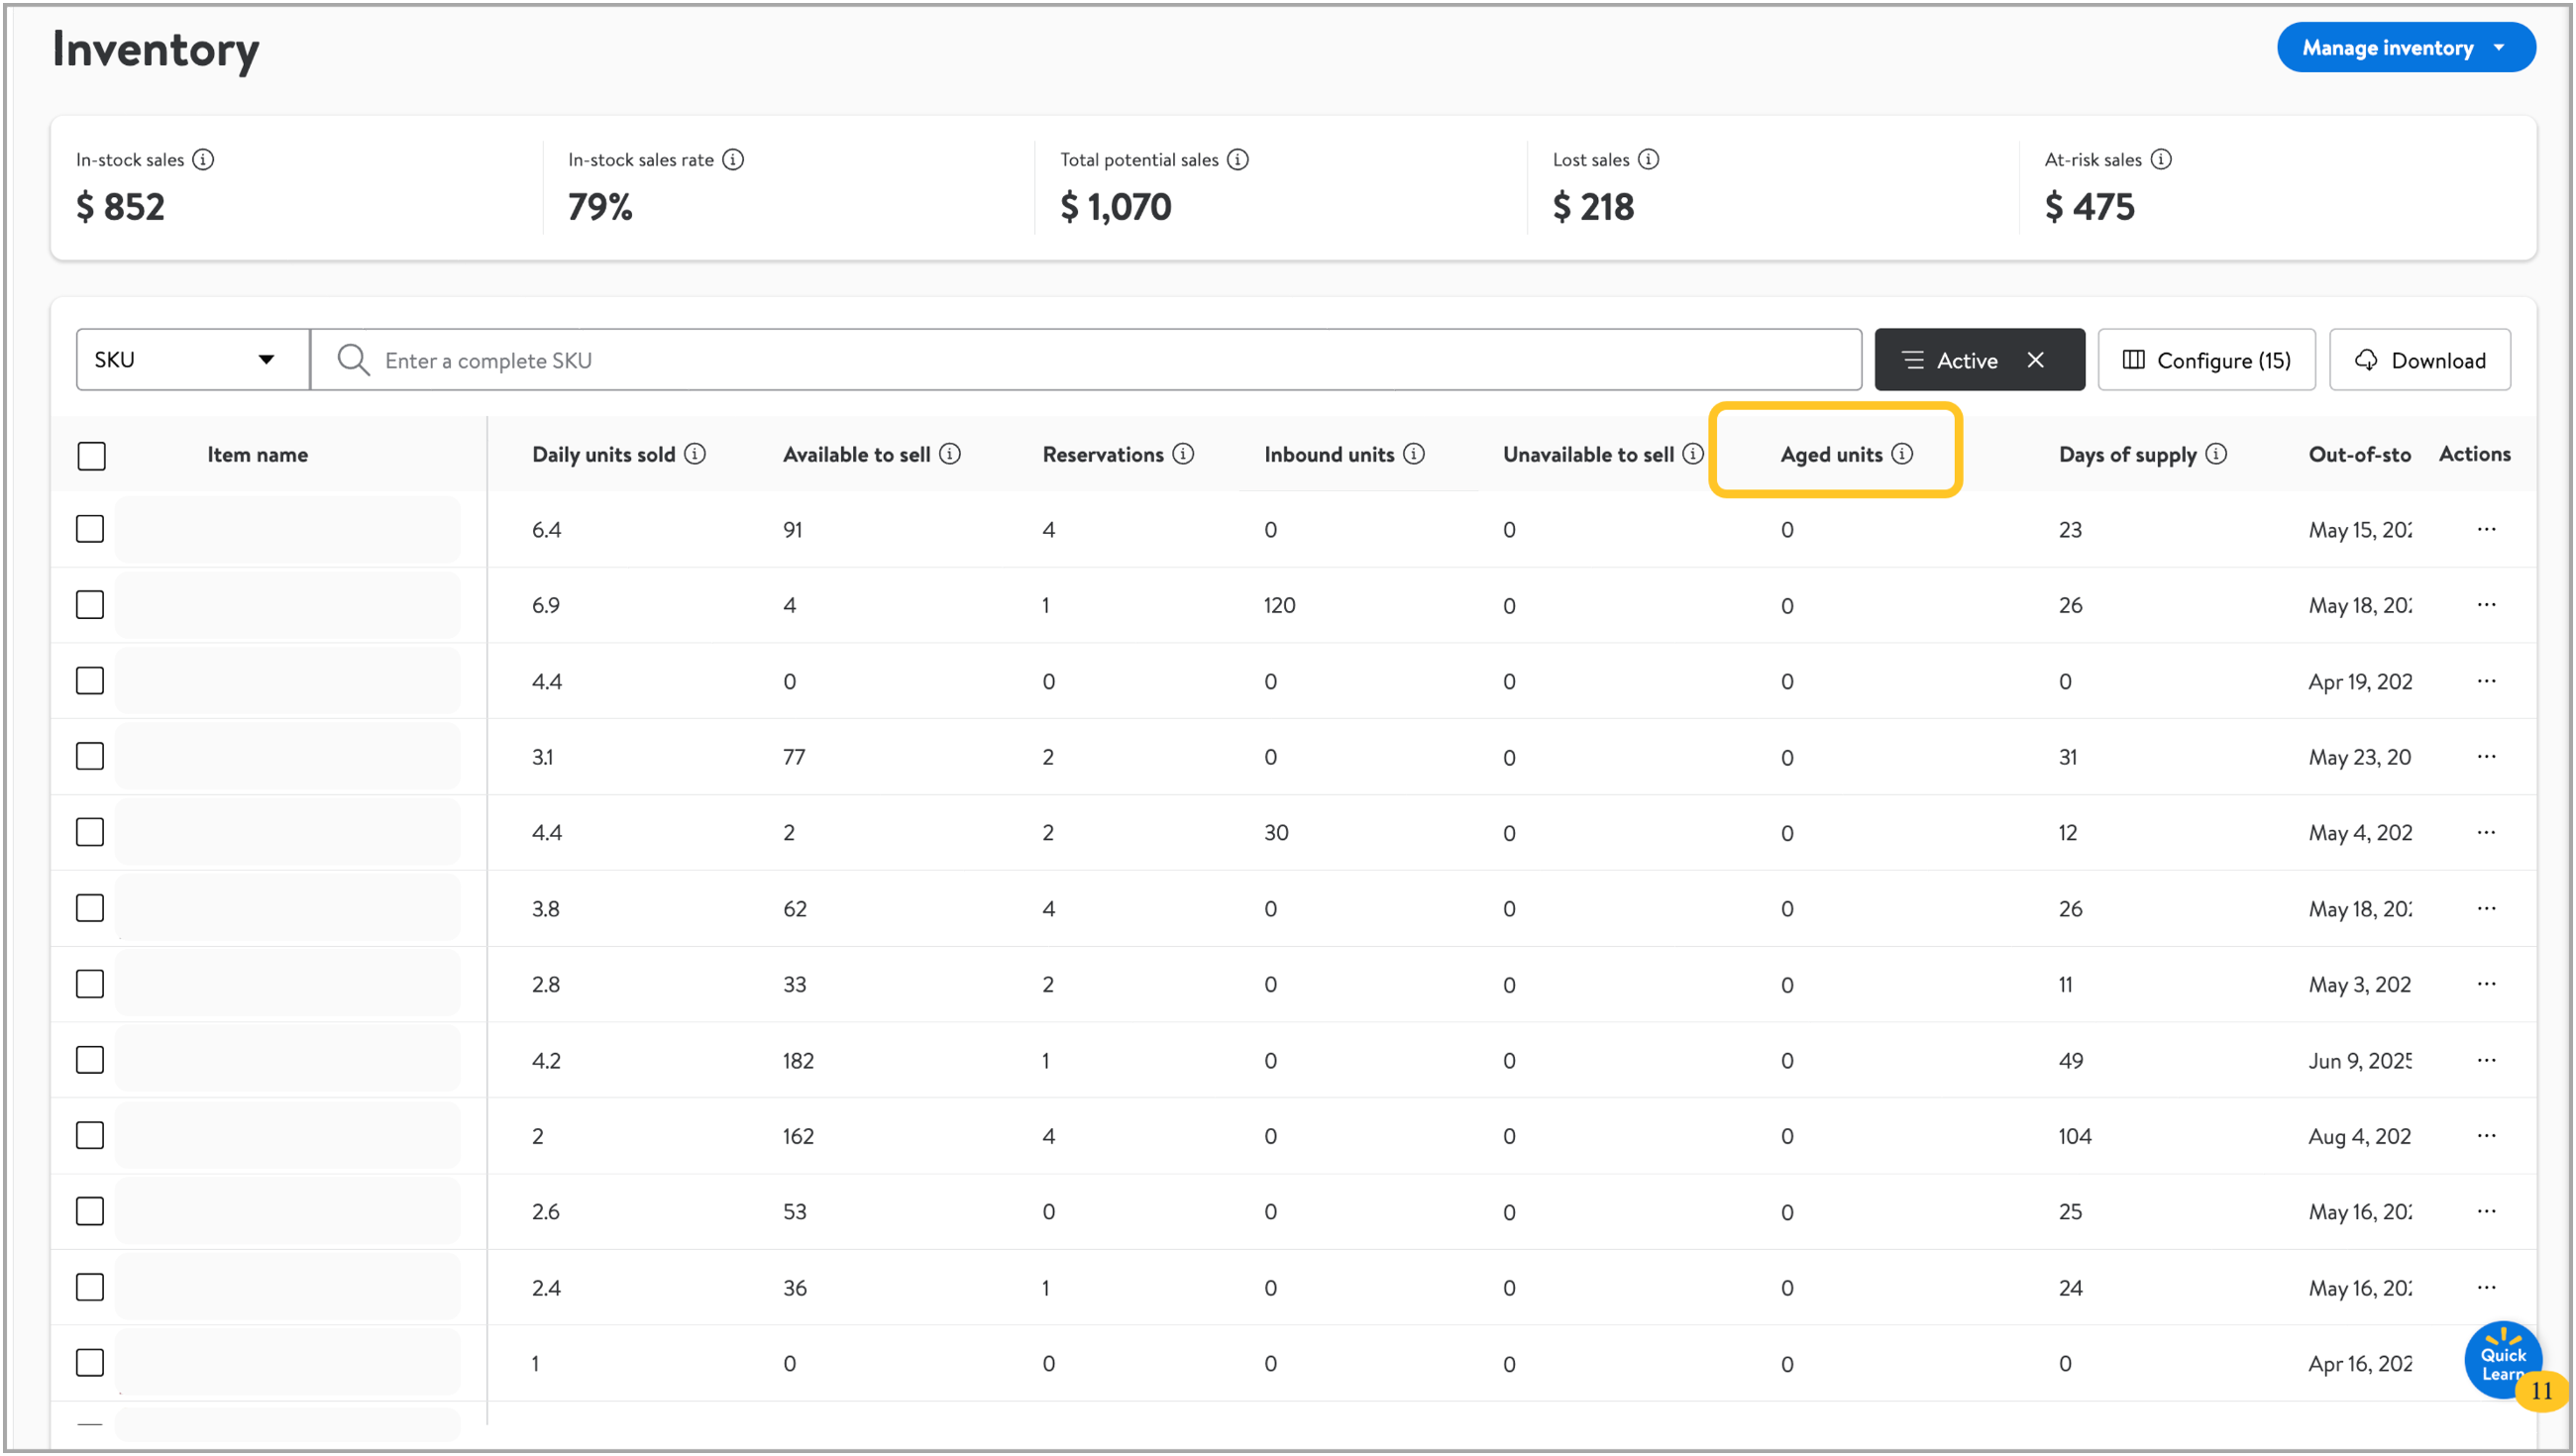Click the Download button
This screenshot has width=2576, height=1456.
(x=2419, y=360)
